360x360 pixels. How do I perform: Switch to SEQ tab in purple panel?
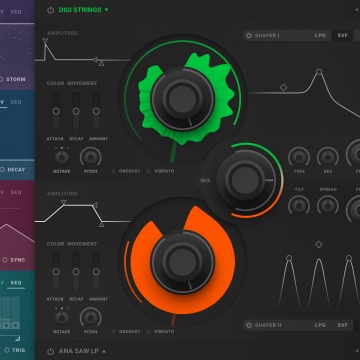tap(16, 12)
